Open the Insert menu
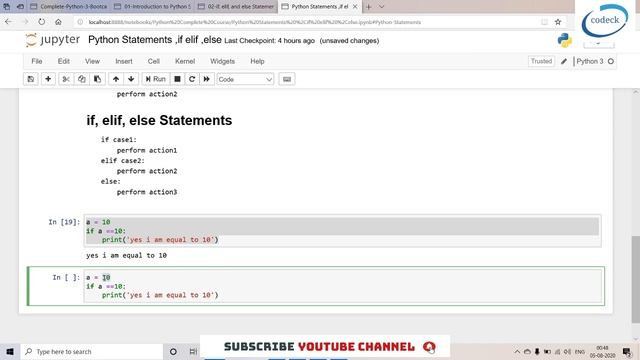 [124, 61]
